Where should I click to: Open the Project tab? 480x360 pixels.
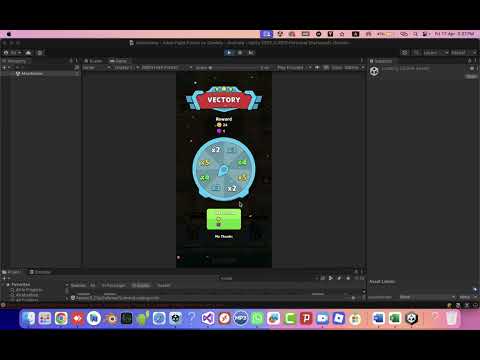12,272
